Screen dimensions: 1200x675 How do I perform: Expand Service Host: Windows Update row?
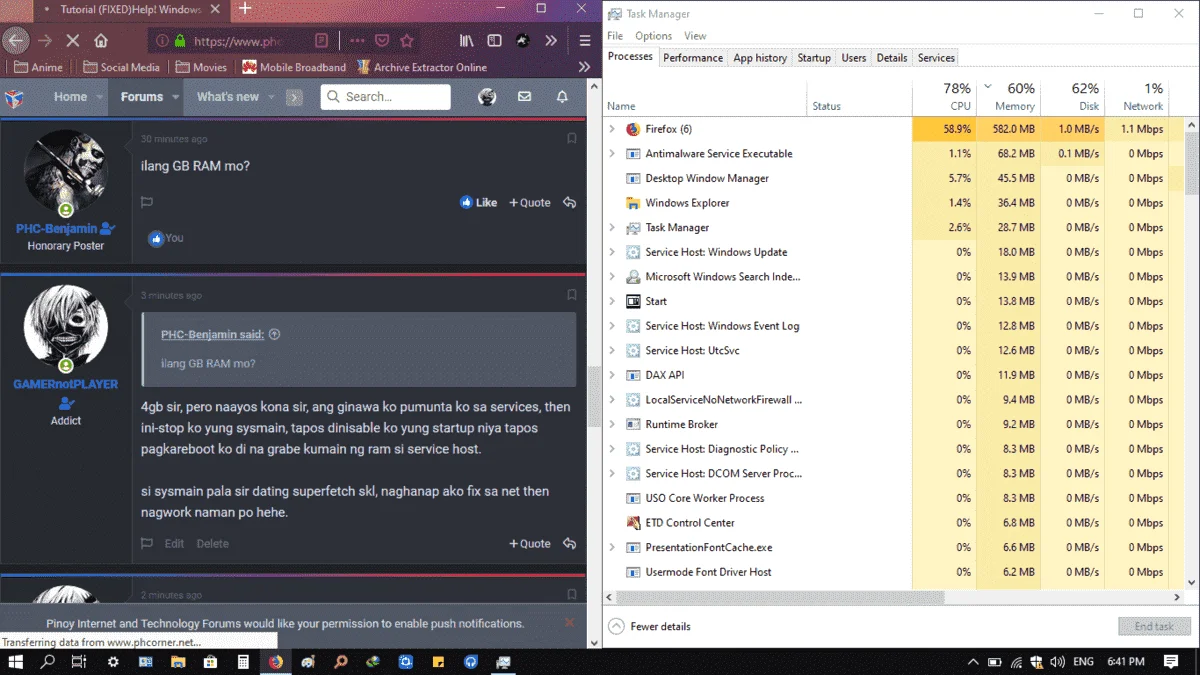click(612, 252)
